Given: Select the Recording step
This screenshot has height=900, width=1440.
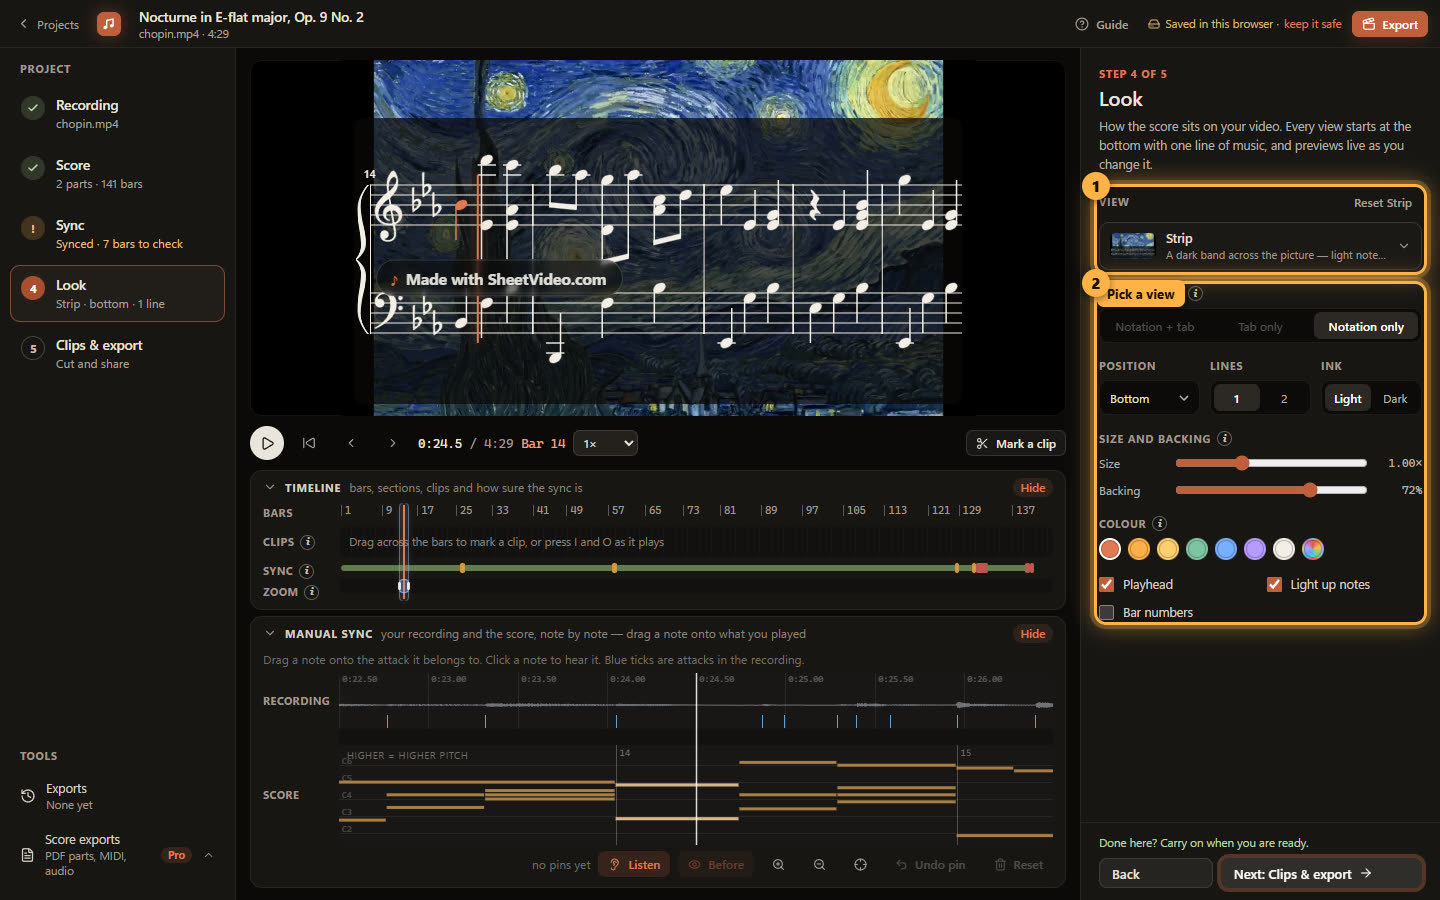Looking at the screenshot, I should (117, 113).
